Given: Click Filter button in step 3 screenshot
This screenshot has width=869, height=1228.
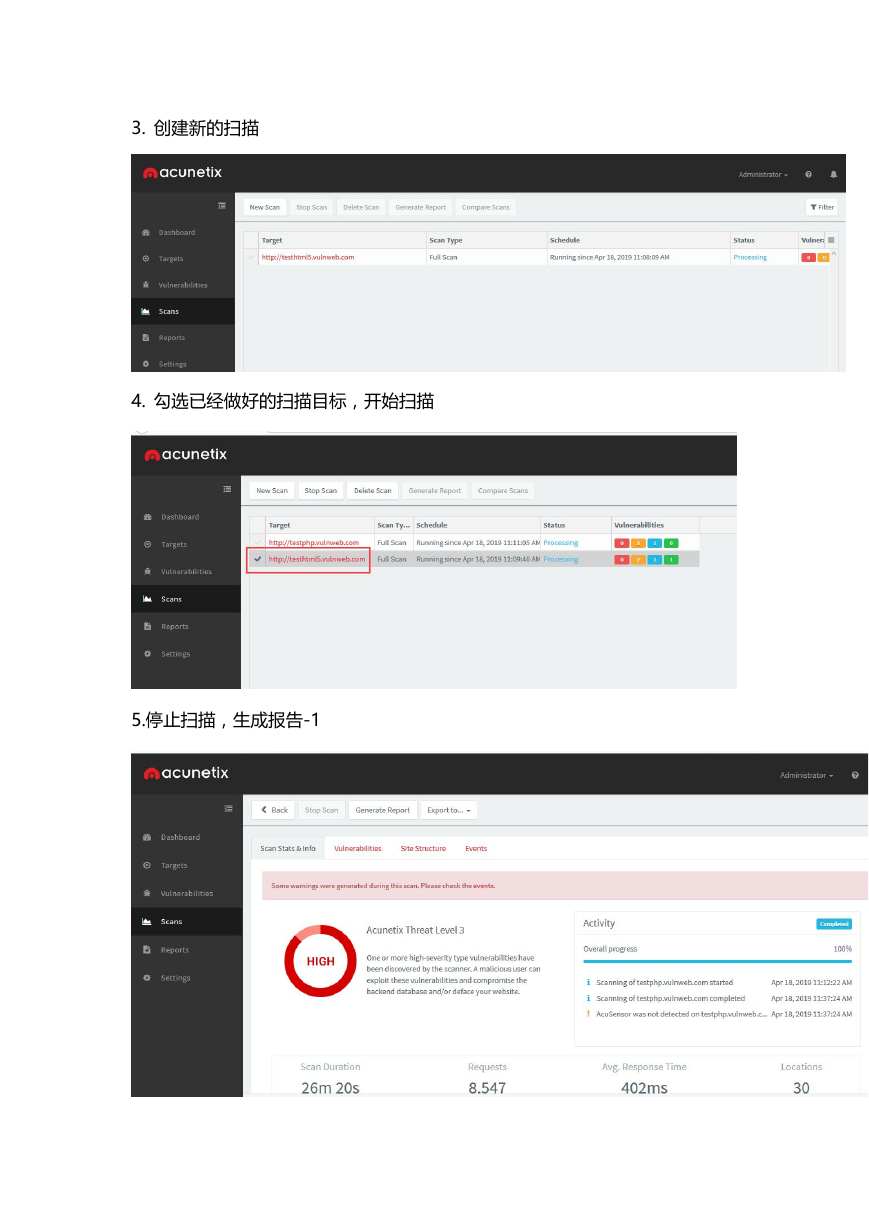Looking at the screenshot, I should [822, 207].
